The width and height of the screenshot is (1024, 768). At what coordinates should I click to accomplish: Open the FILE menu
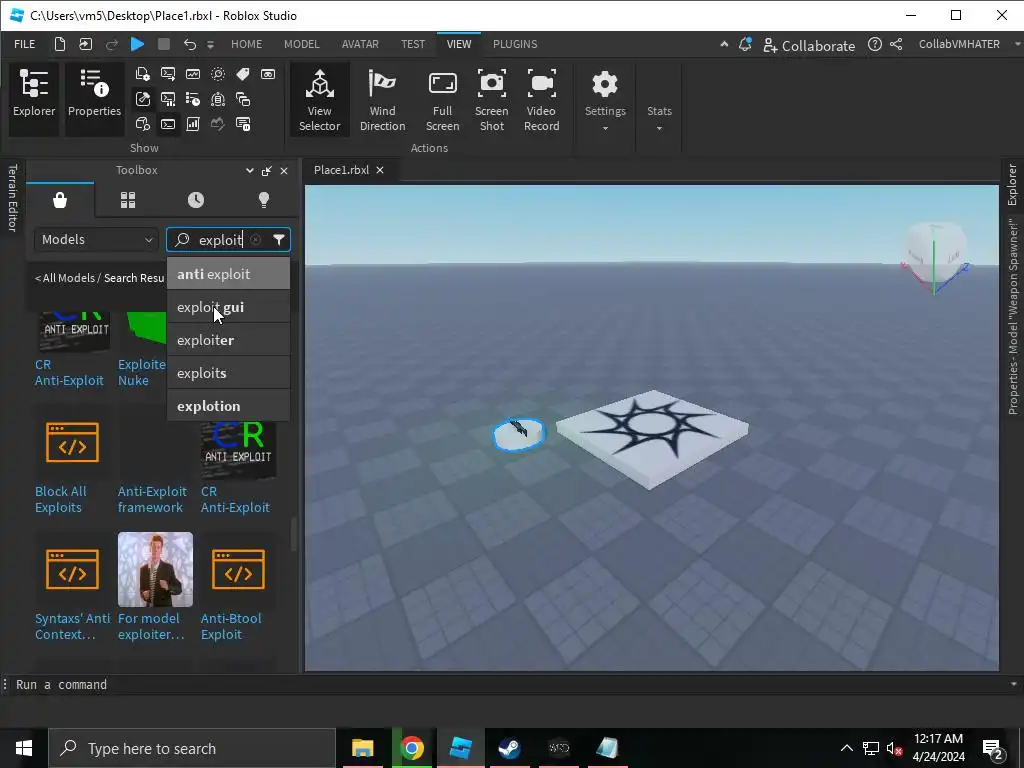coord(25,44)
